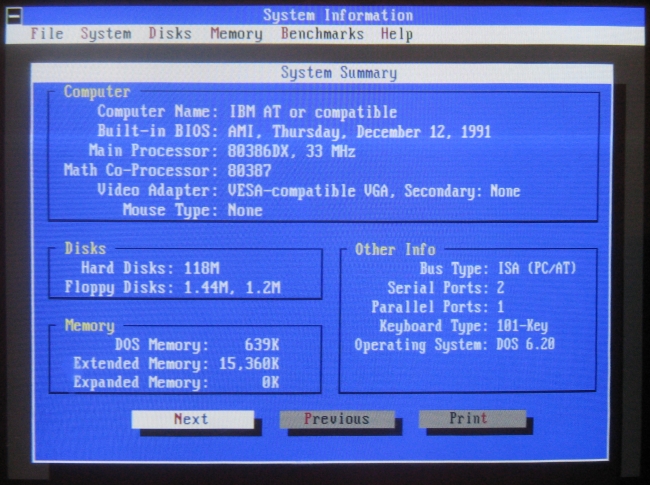Open the System menu
This screenshot has width=650, height=485.
pyautogui.click(x=105, y=34)
